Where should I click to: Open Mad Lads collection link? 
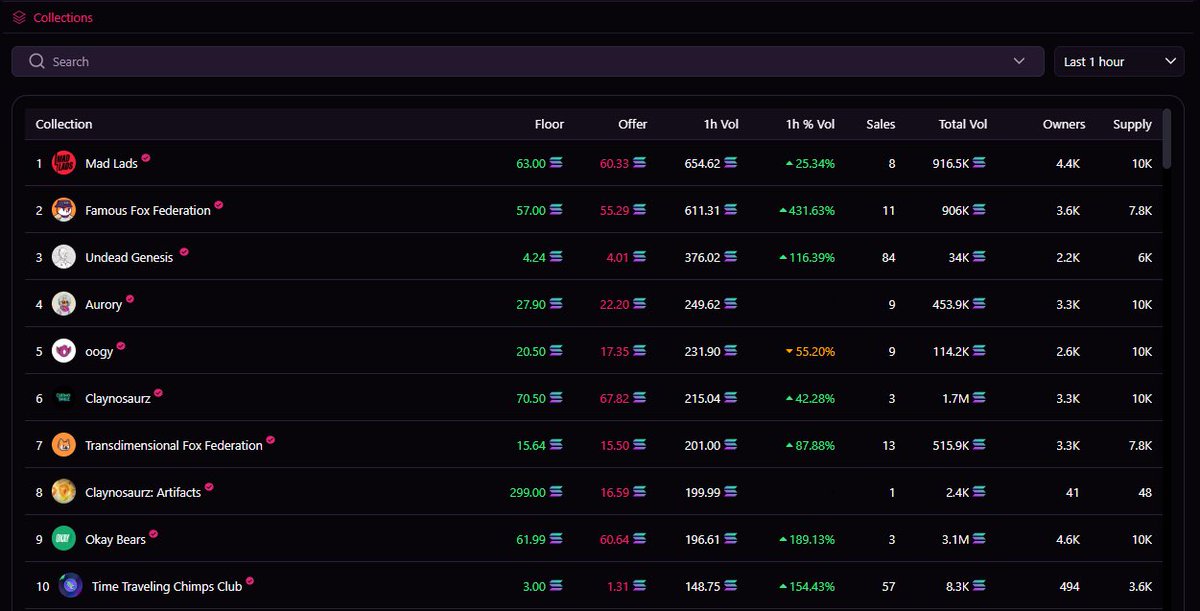111,163
